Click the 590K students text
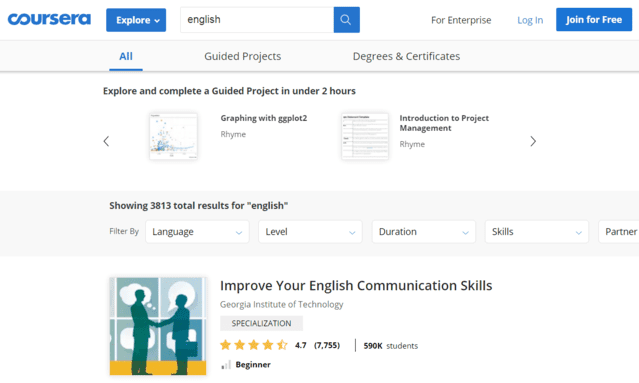The height and width of the screenshot is (383, 639). (x=390, y=346)
